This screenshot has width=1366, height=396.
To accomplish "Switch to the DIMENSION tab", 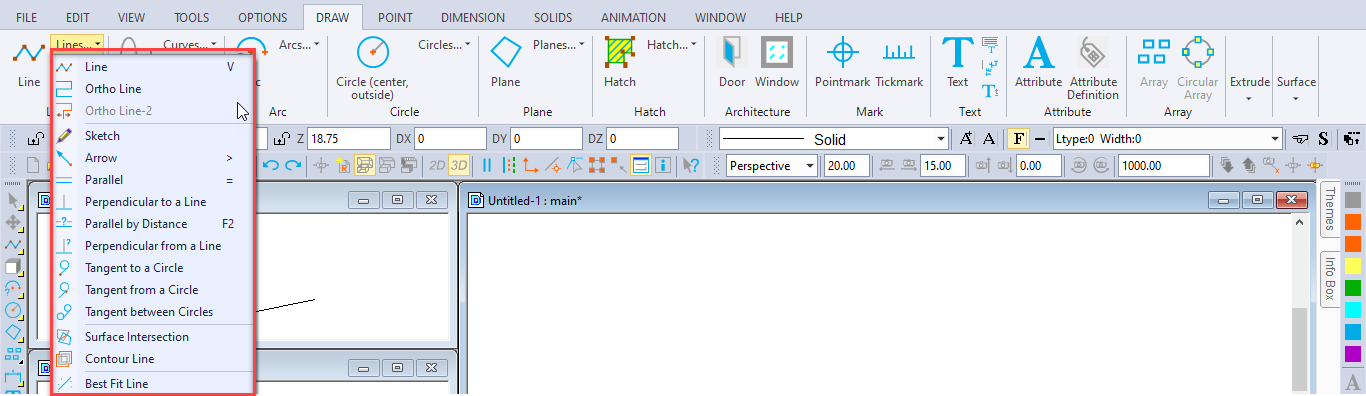I will 473,17.
